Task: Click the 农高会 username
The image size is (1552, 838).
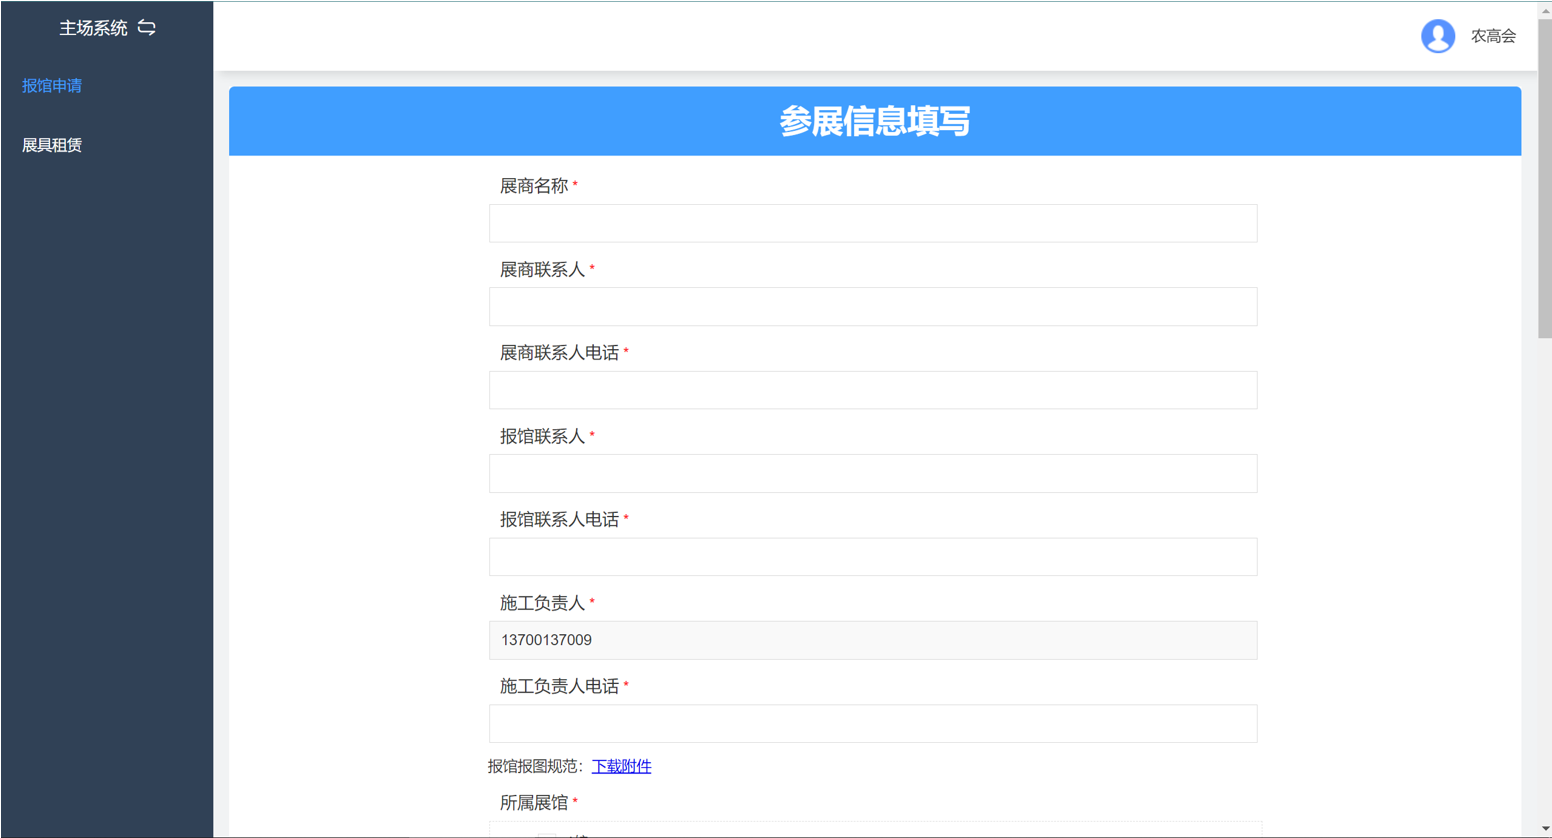Action: tap(1493, 36)
